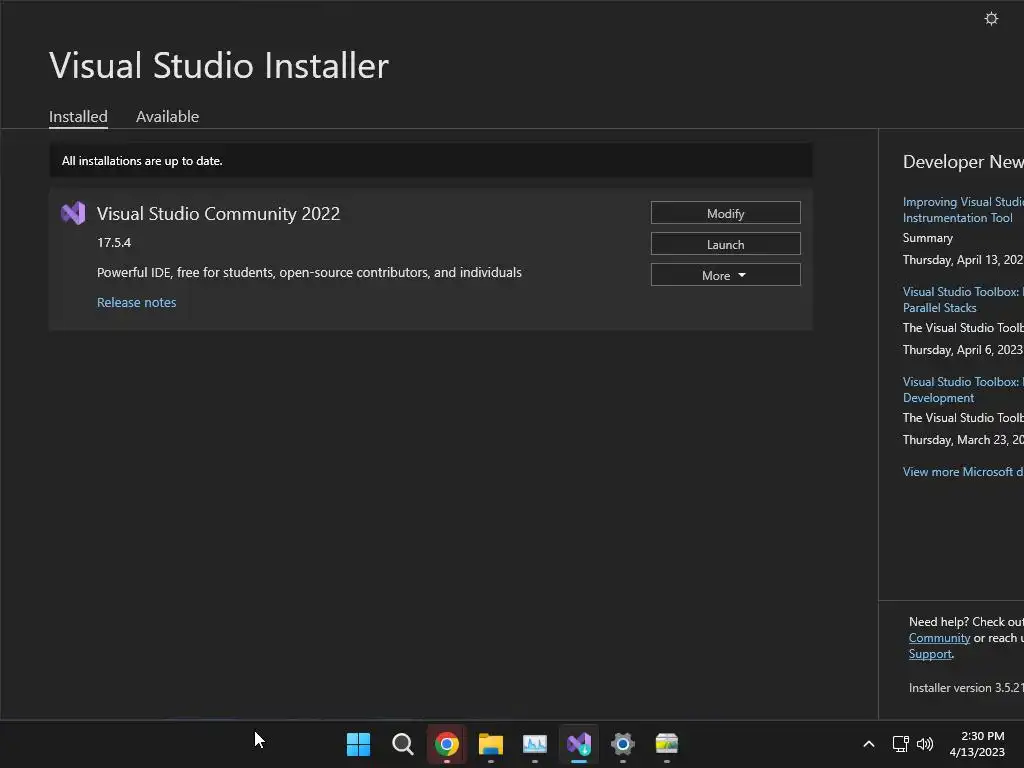Screen dimensions: 1024x768
Task: Open File Explorer from the taskbar
Action: coord(490,744)
